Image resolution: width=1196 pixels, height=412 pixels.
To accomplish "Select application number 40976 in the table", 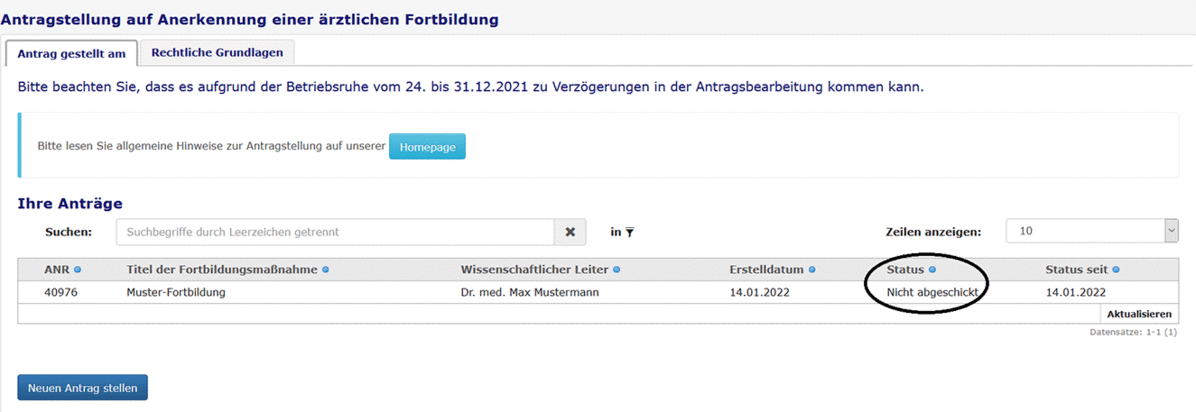I will click(x=61, y=293).
